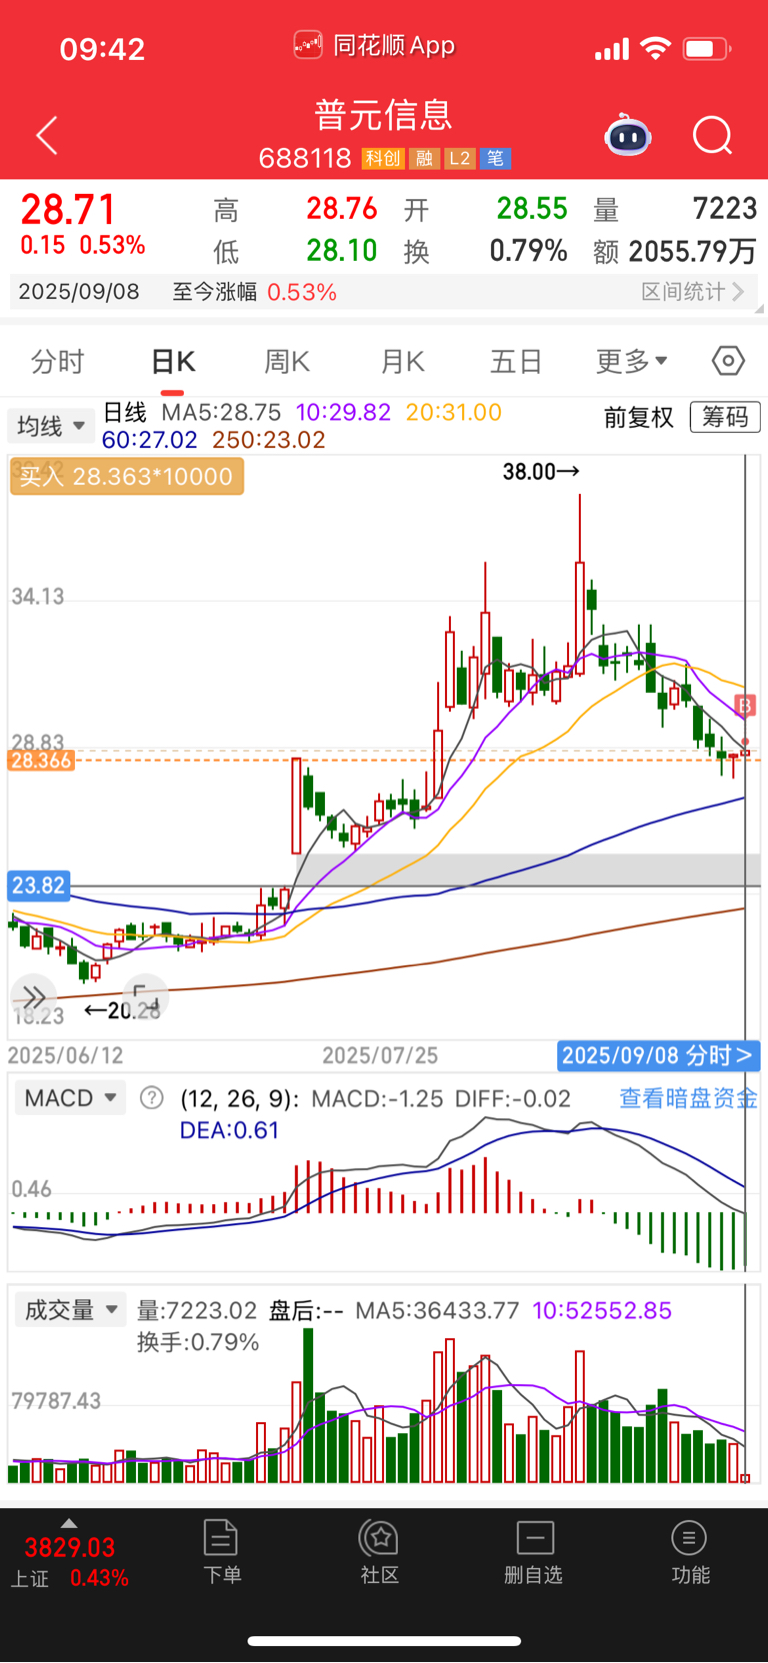Tap the yellow 20:31.00 average value
The image size is (768, 1663).
tap(453, 412)
